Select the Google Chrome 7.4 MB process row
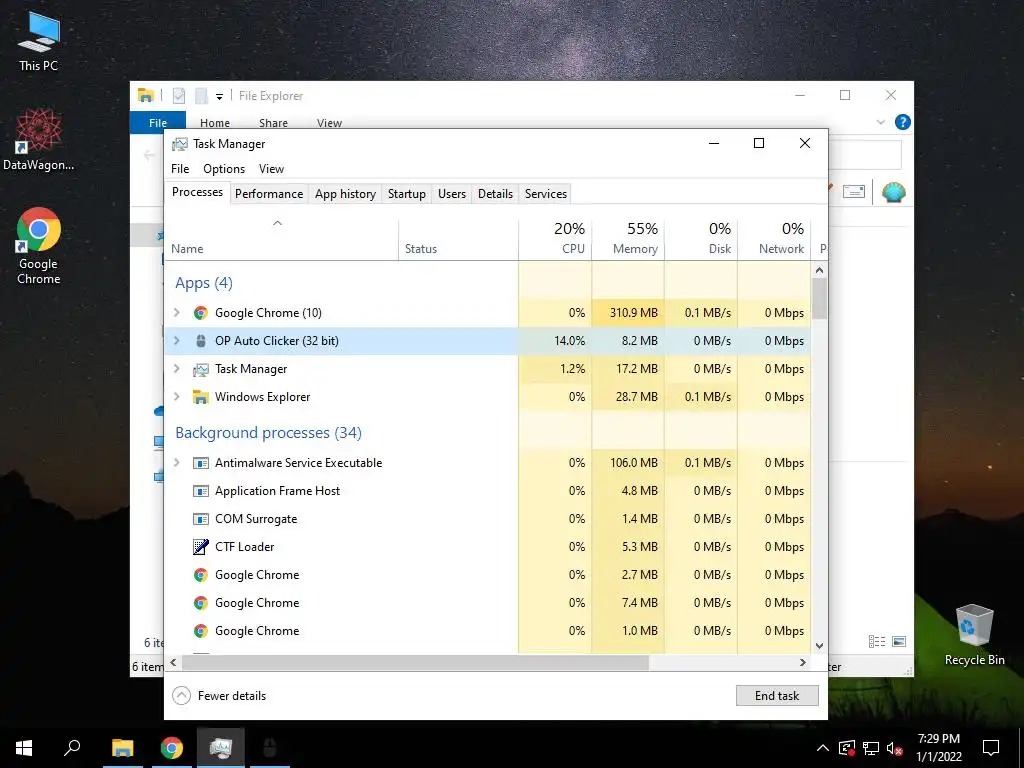Viewport: 1024px width, 768px height. tap(488, 603)
